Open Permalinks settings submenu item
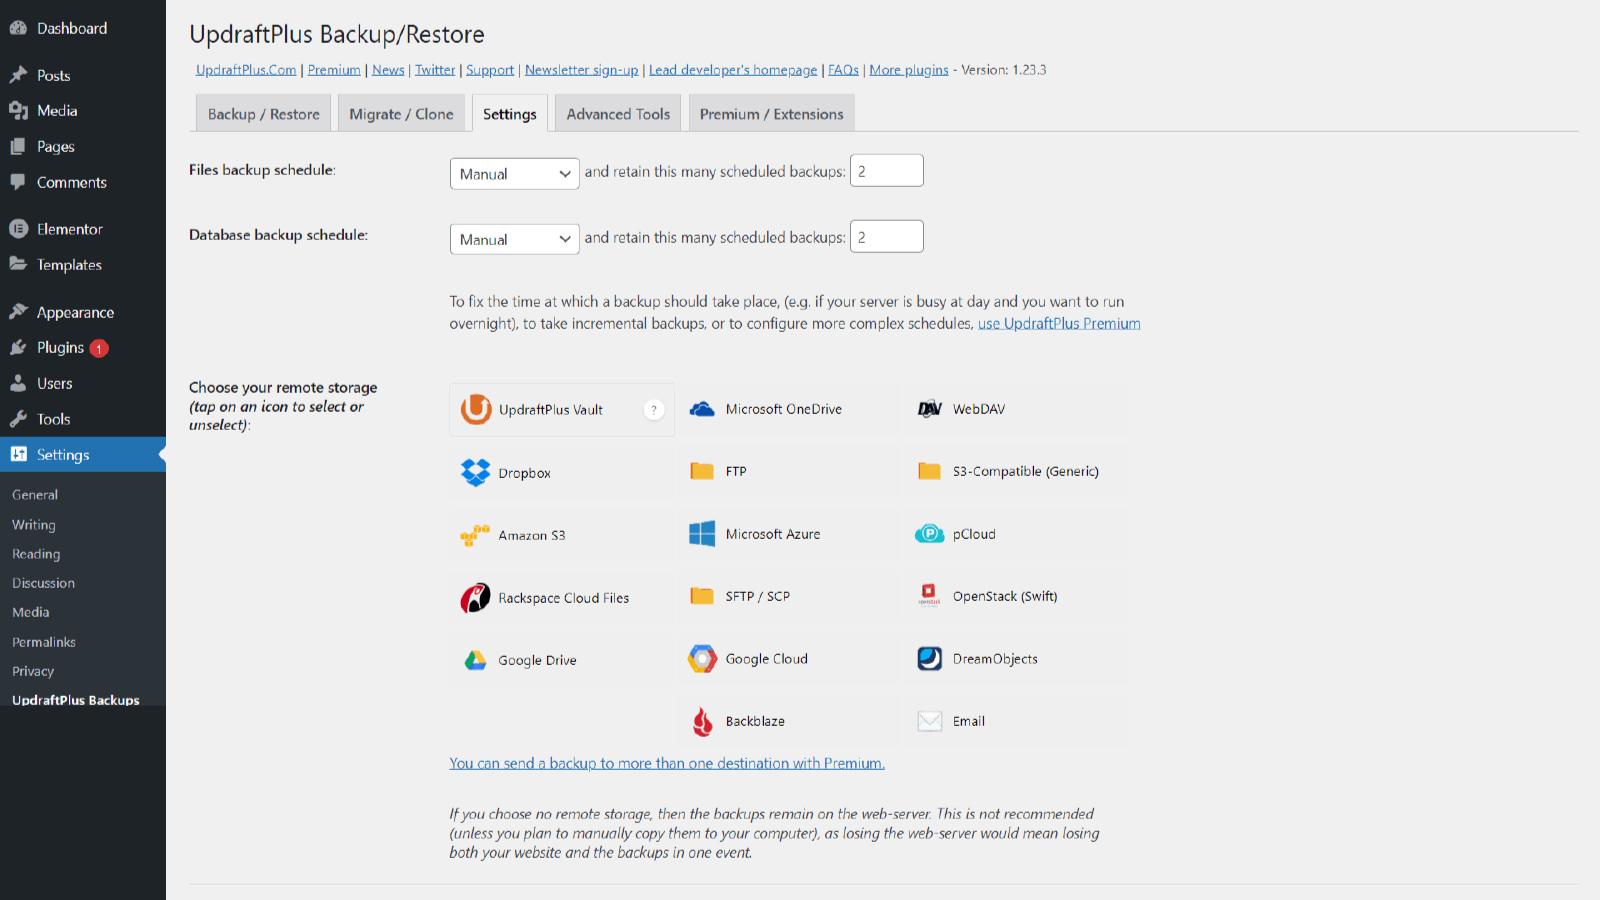This screenshot has width=1600, height=900. [x=44, y=642]
